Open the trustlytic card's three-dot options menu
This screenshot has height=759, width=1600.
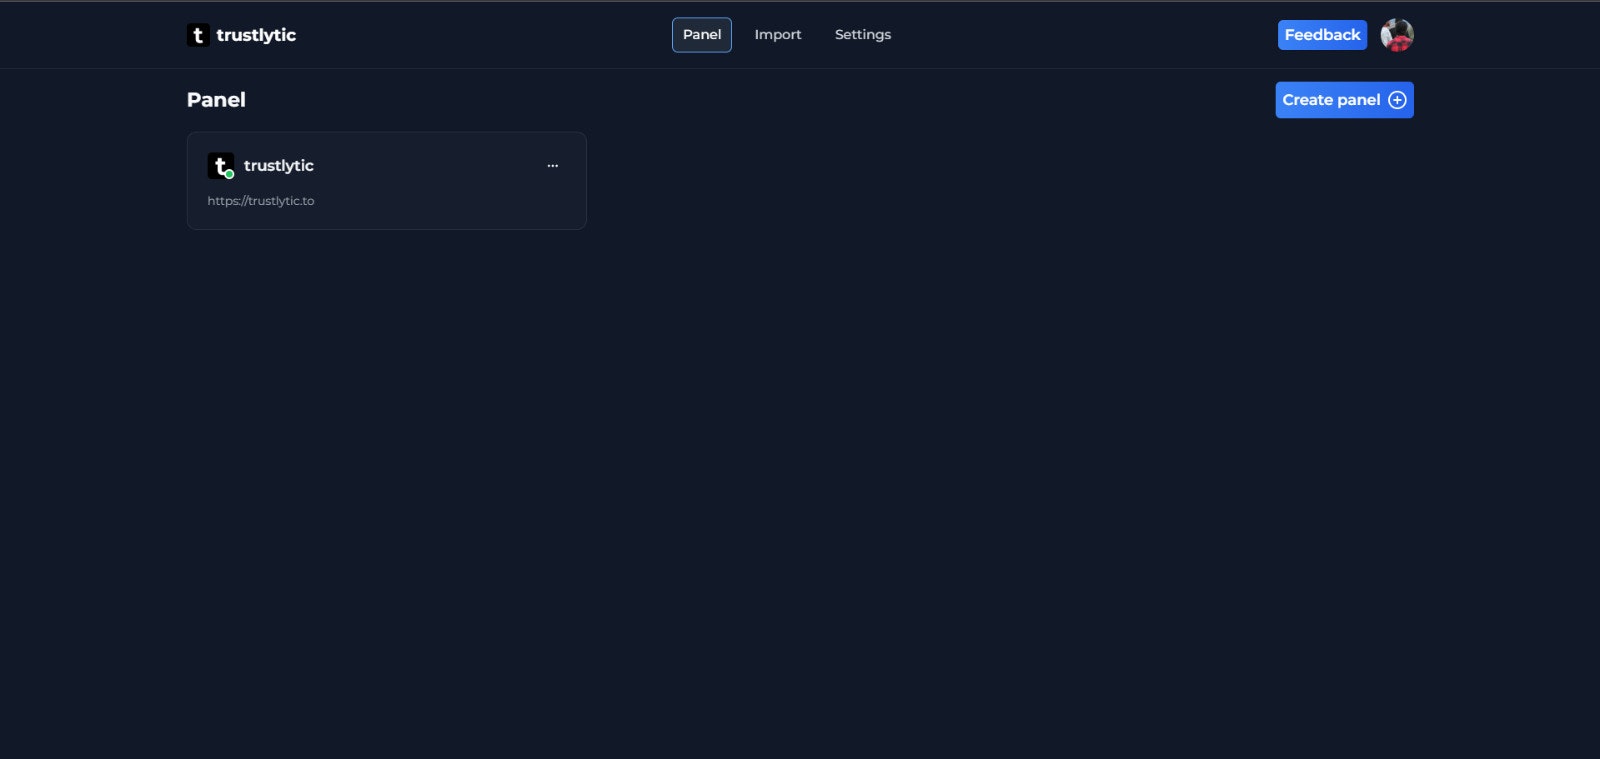coord(553,166)
